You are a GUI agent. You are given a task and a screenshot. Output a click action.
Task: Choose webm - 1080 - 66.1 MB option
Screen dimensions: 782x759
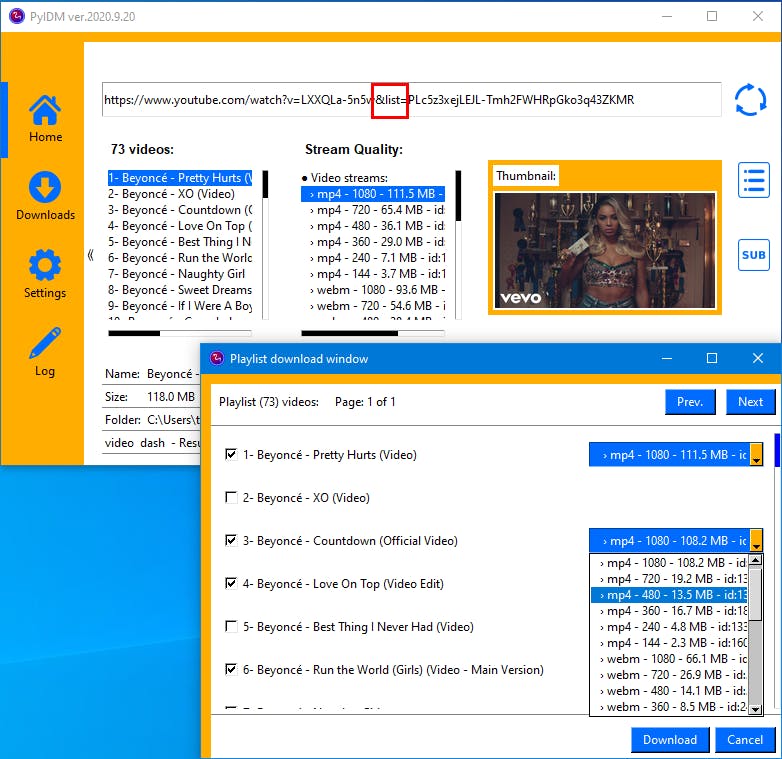click(669, 658)
